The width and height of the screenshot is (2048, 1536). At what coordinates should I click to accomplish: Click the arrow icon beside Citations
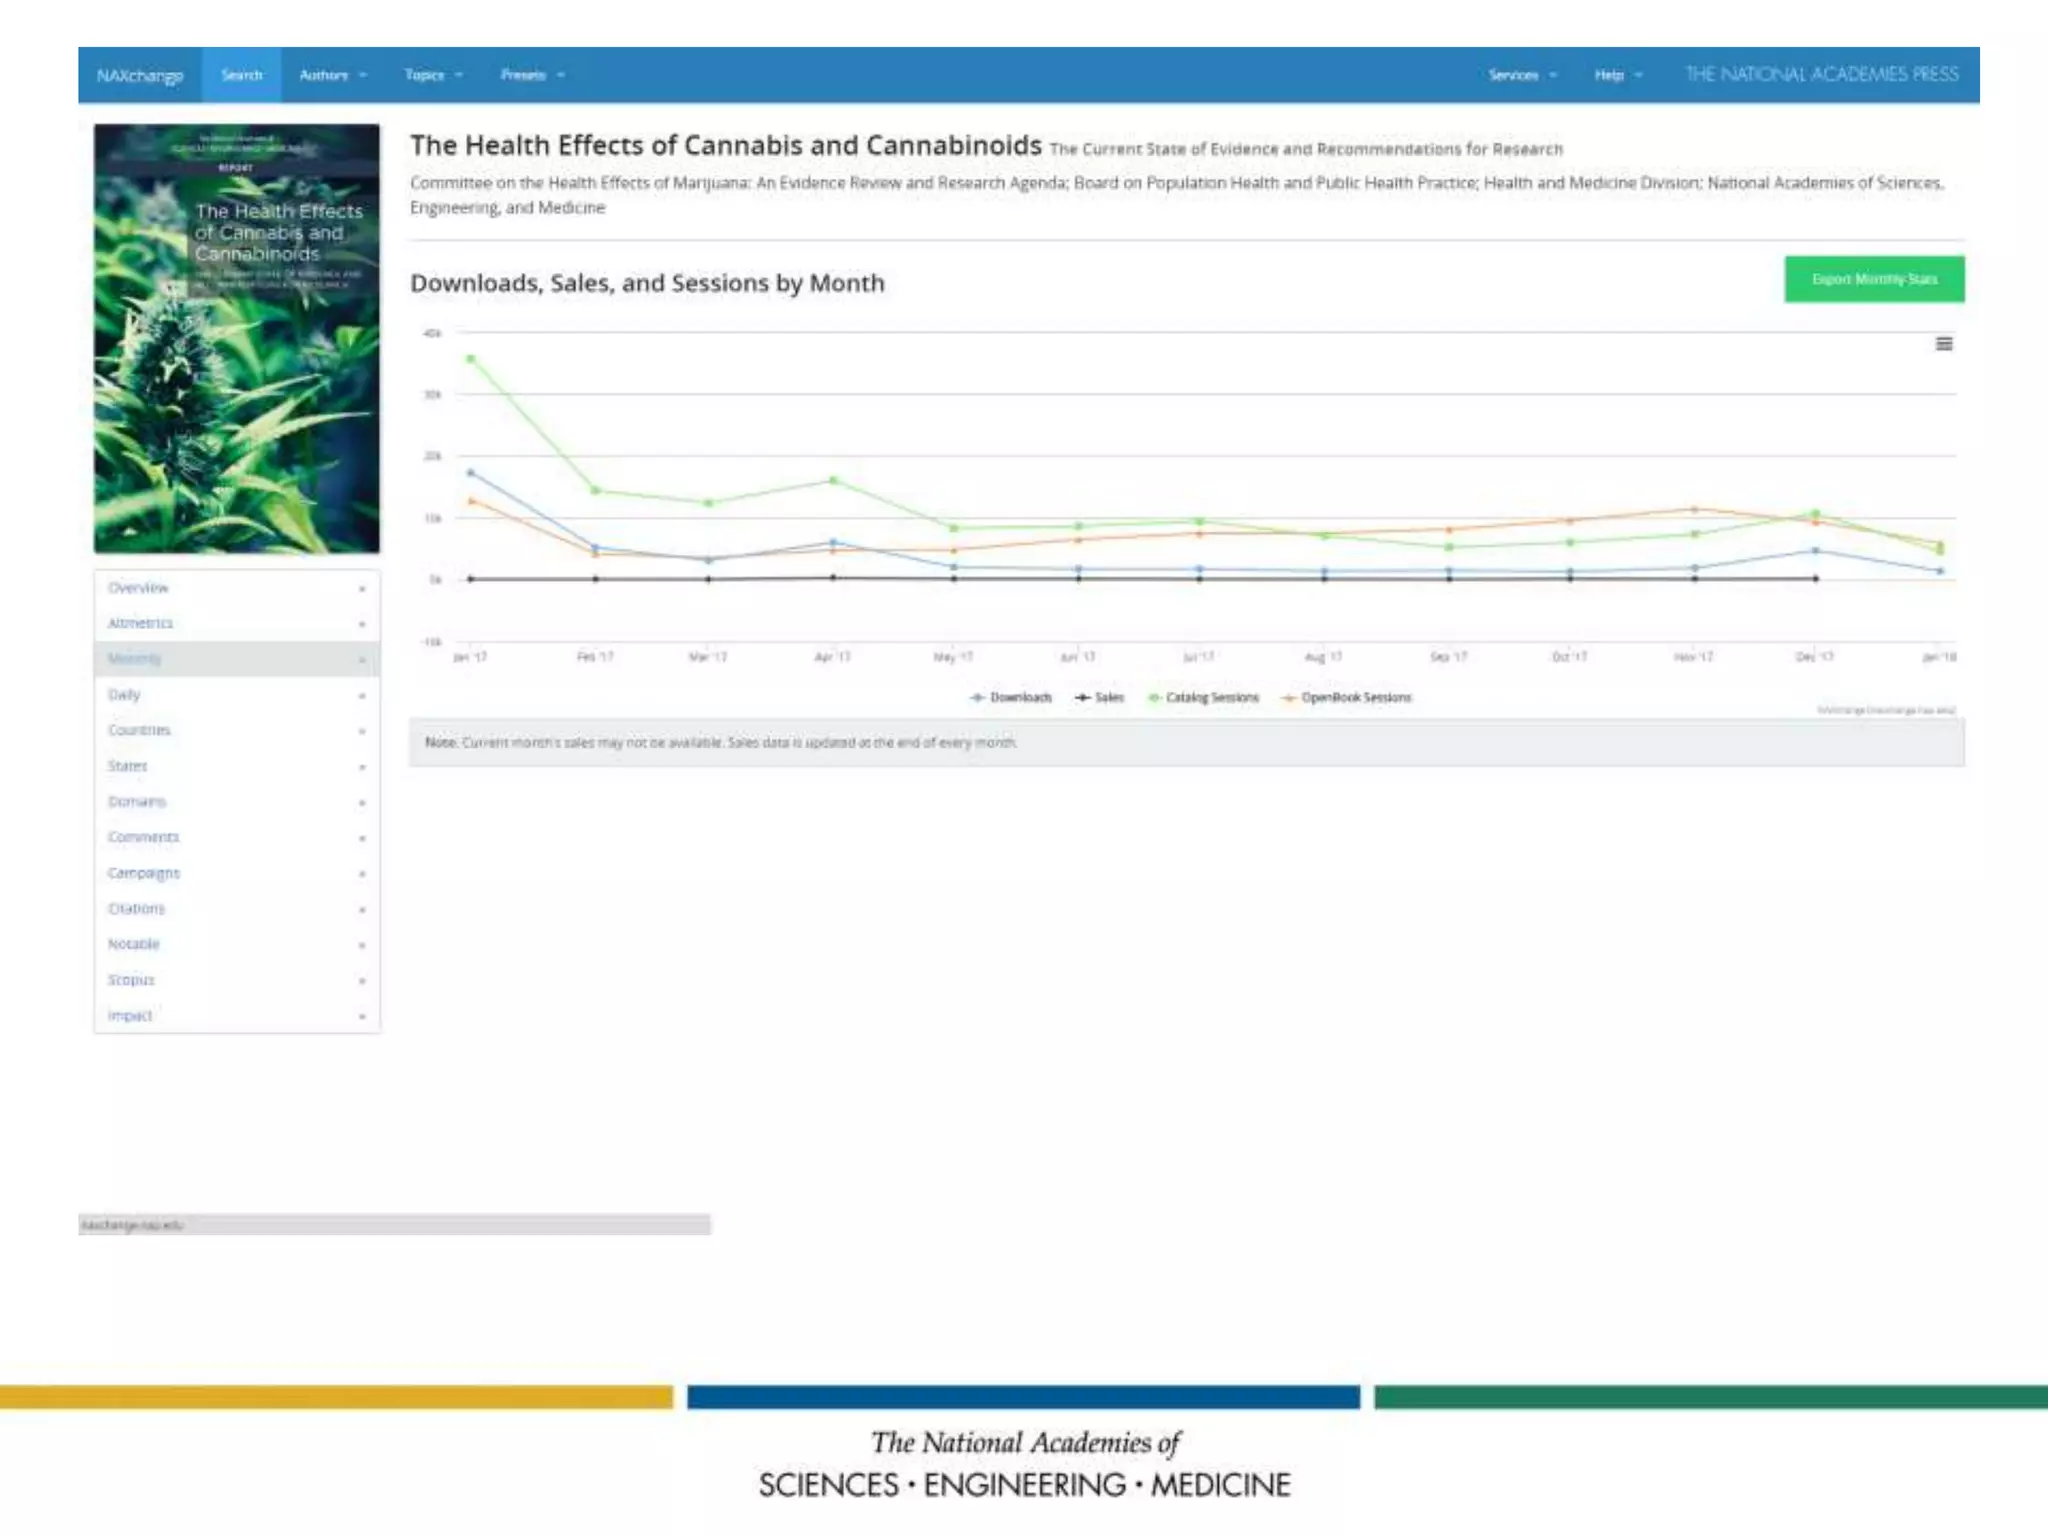coord(362,909)
